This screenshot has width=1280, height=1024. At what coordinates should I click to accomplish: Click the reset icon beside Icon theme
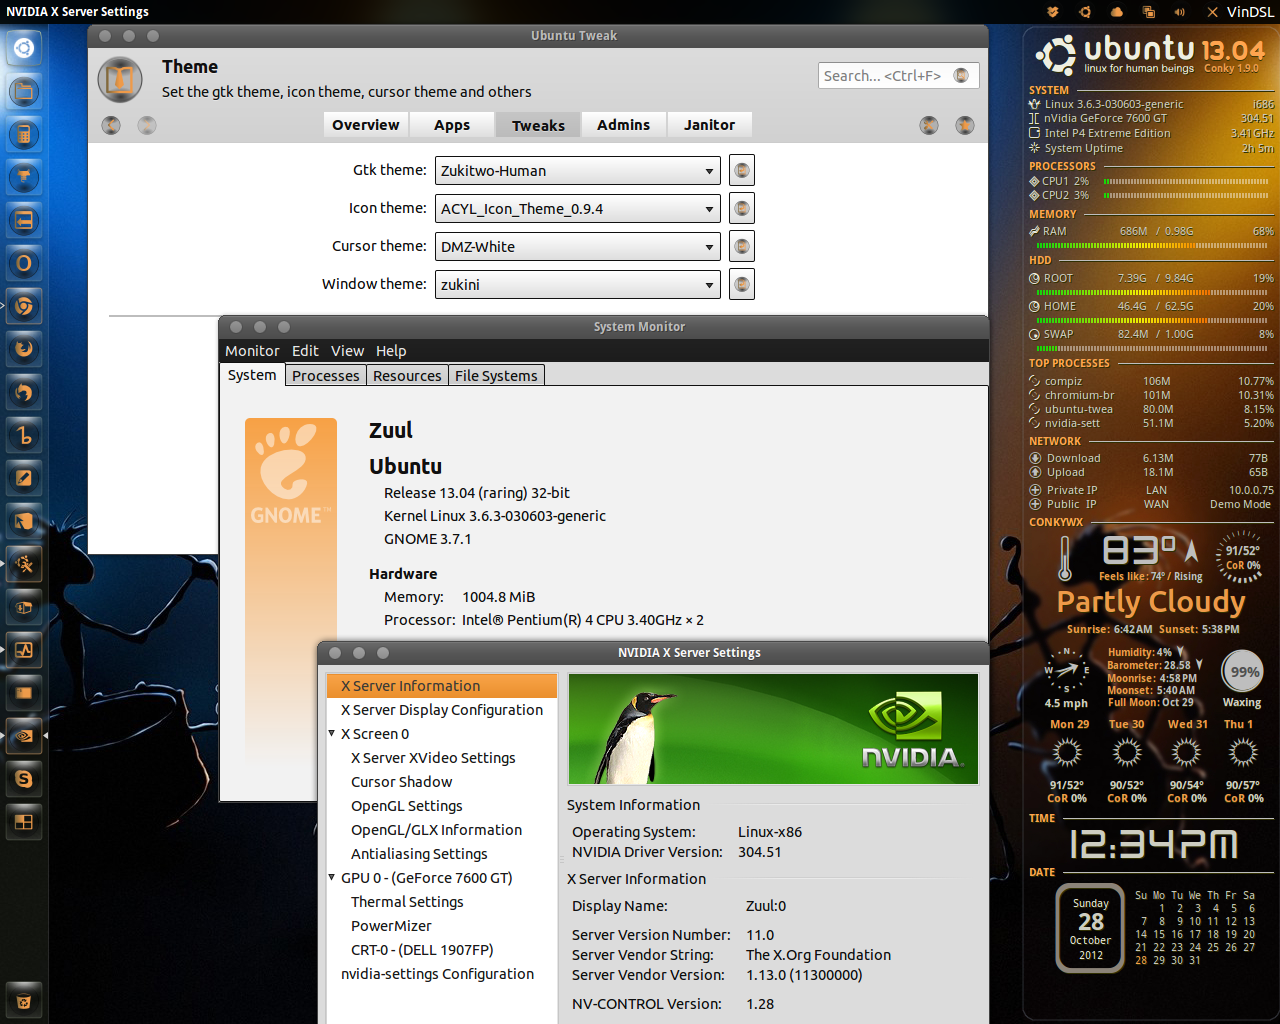tap(742, 208)
